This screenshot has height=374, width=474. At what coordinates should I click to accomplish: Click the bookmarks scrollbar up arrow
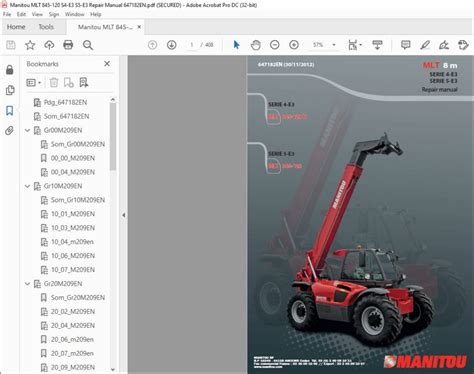coord(113,99)
